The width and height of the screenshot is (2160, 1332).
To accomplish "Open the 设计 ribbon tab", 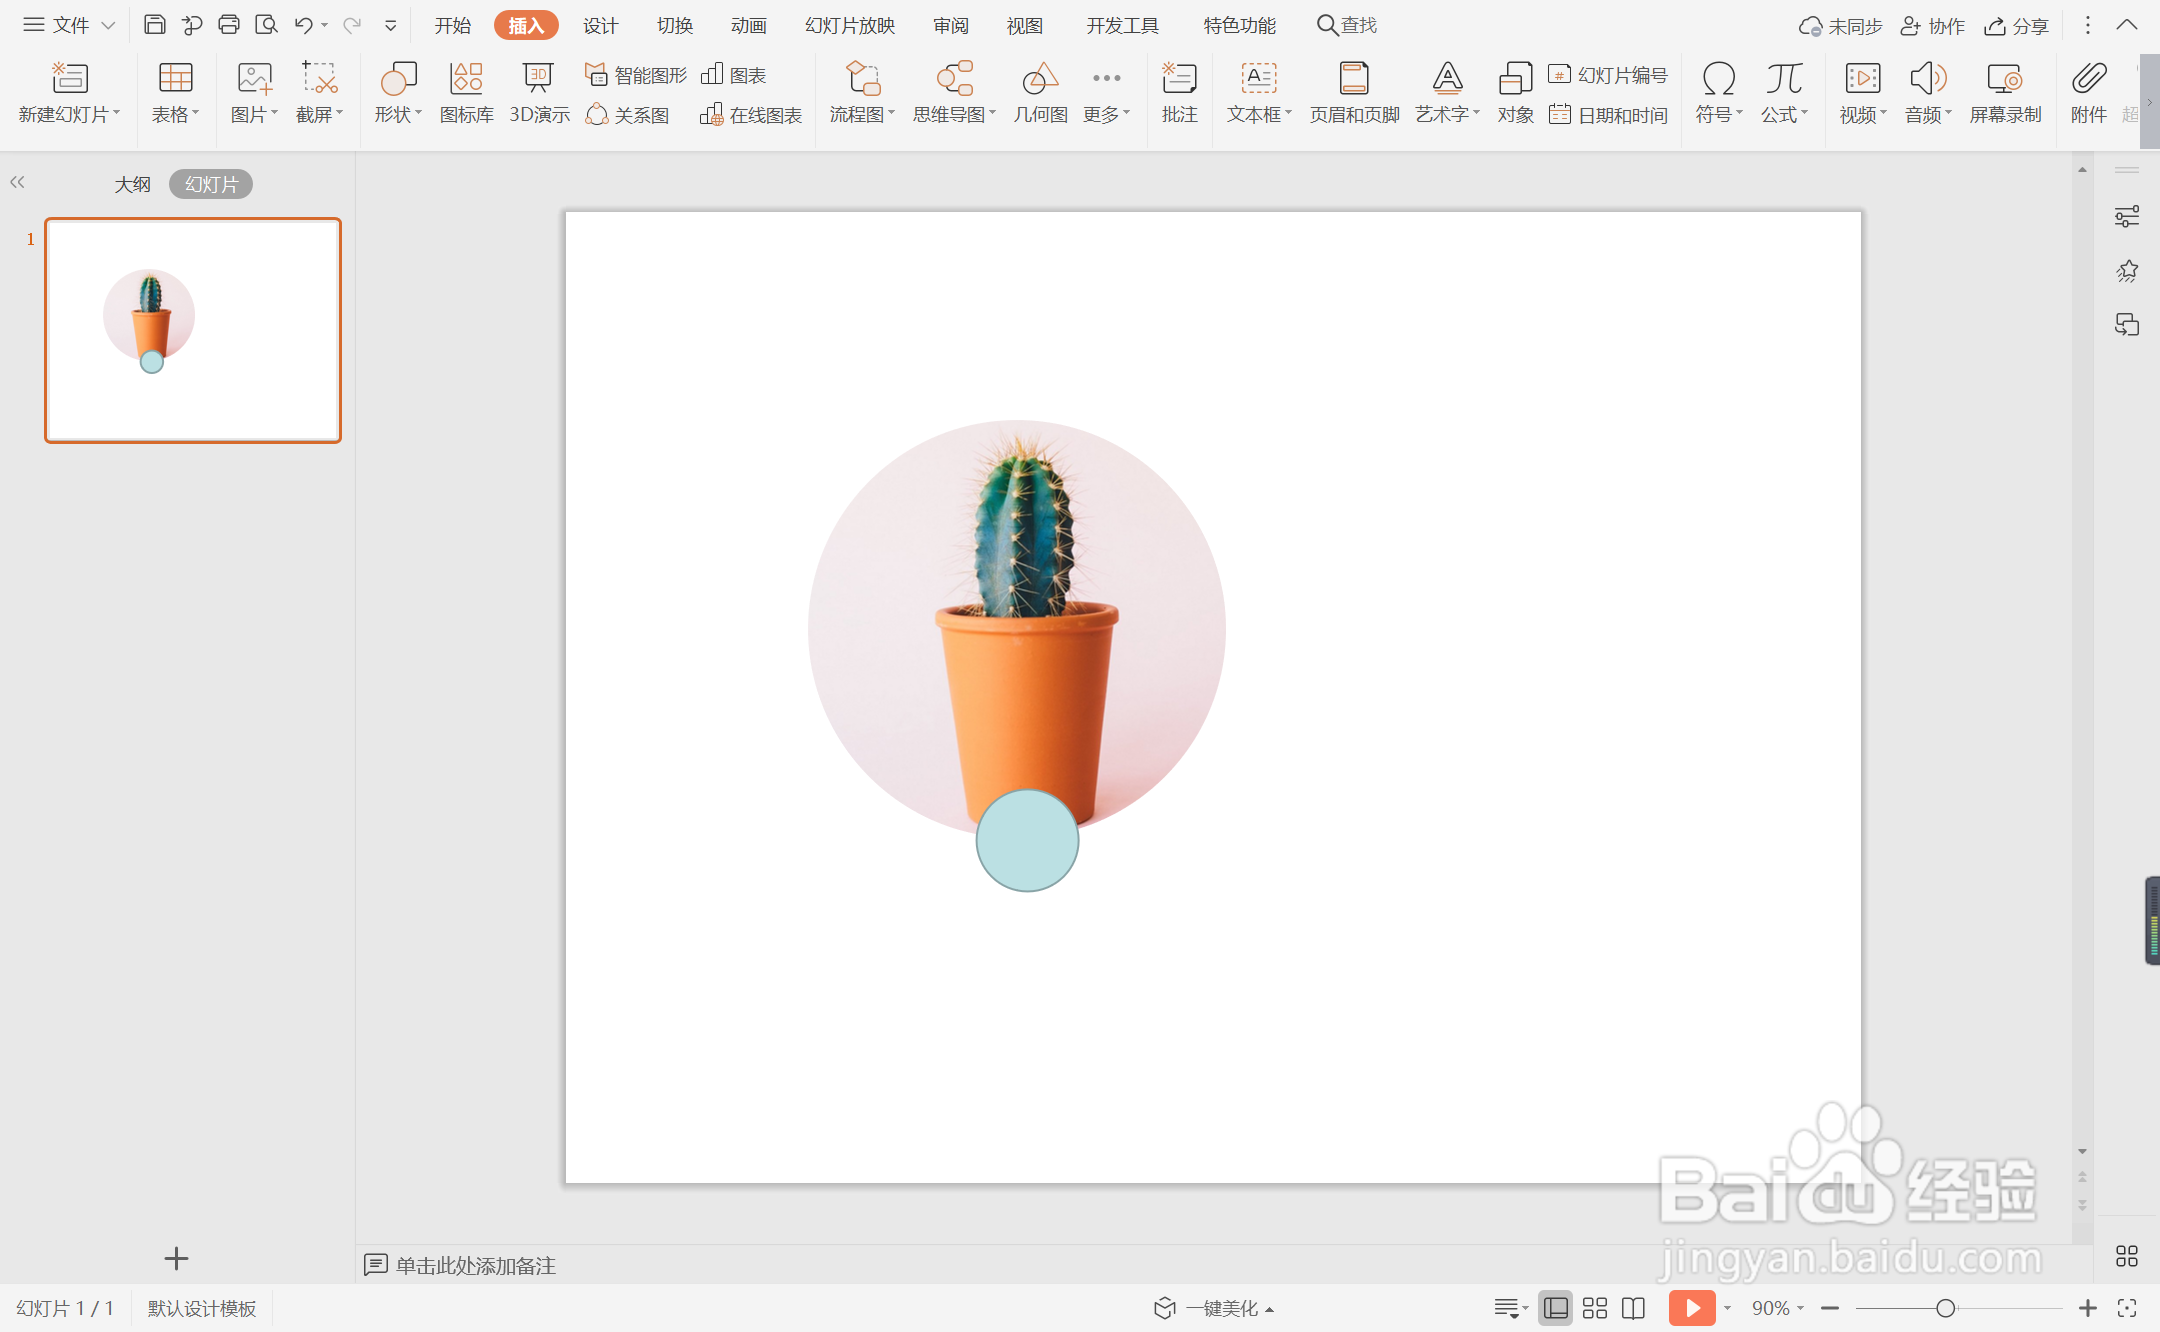I will coord(600,25).
